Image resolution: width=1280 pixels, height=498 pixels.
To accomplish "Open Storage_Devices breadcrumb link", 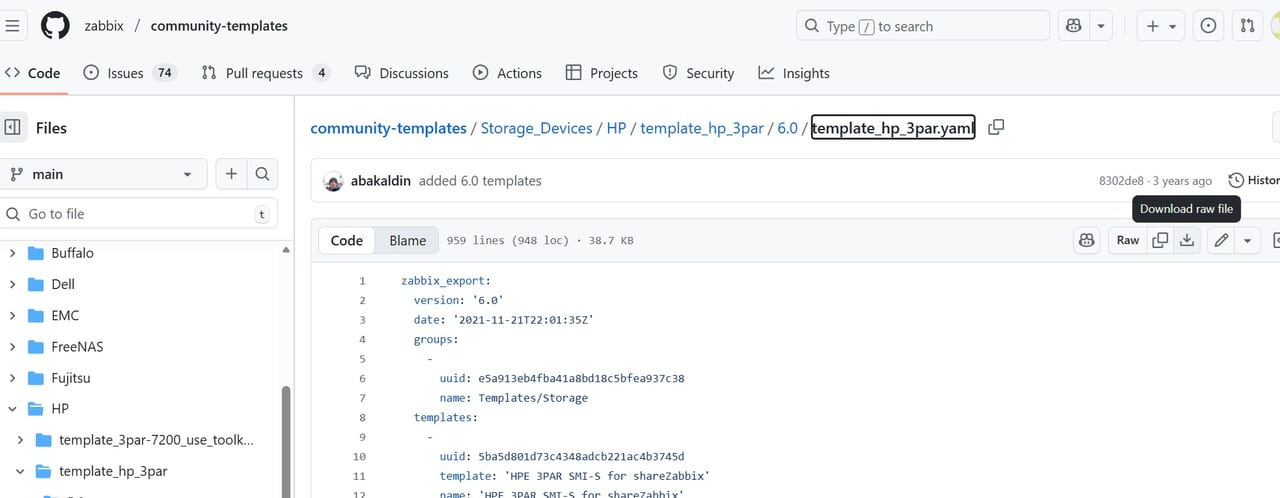I will pyautogui.click(x=536, y=128).
